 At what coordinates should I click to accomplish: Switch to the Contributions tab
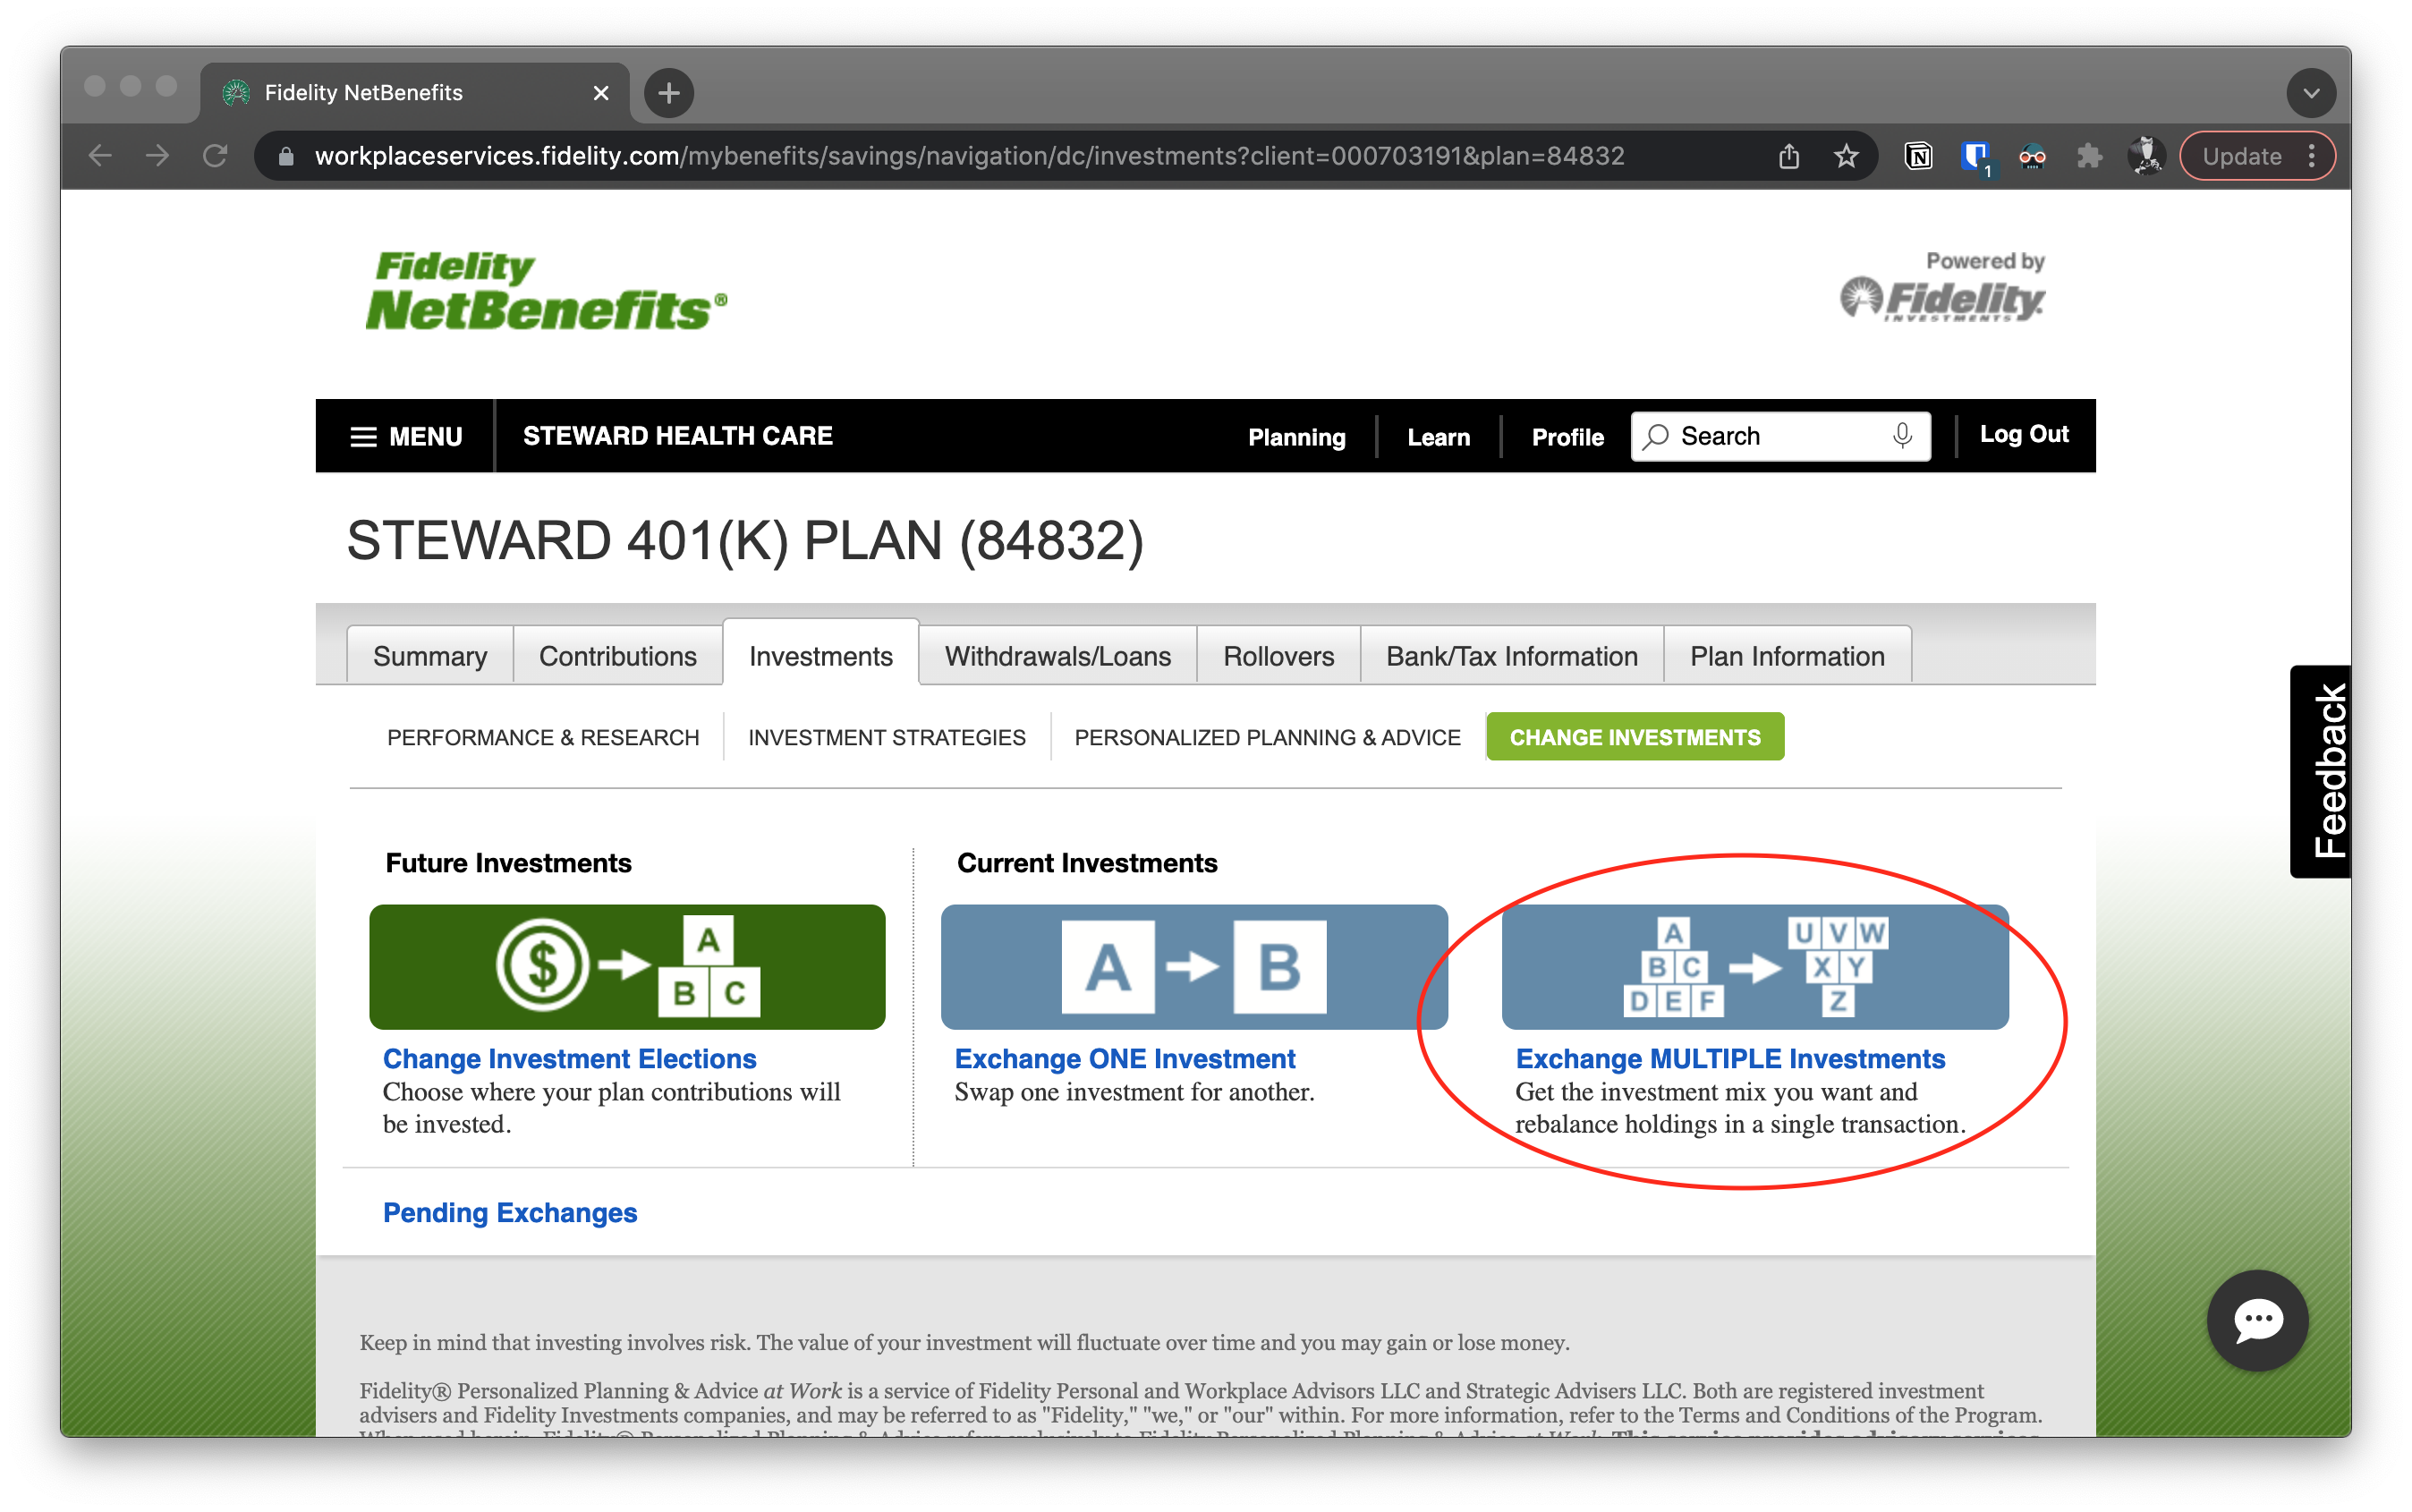[617, 656]
